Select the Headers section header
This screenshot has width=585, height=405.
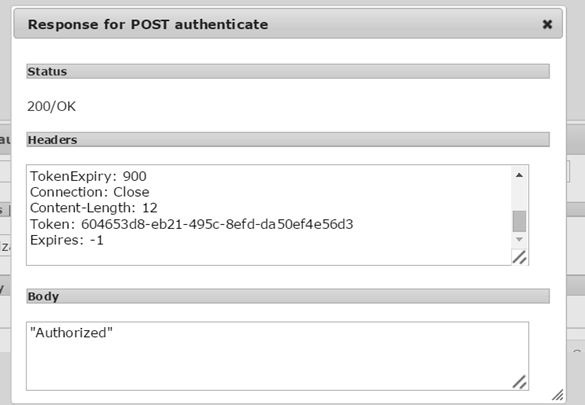point(288,139)
